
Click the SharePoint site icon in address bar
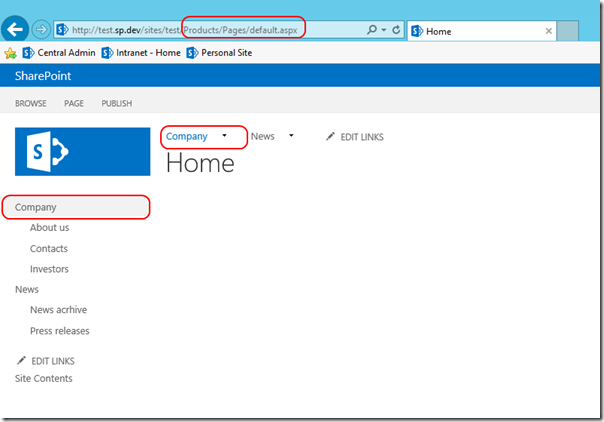[62, 30]
